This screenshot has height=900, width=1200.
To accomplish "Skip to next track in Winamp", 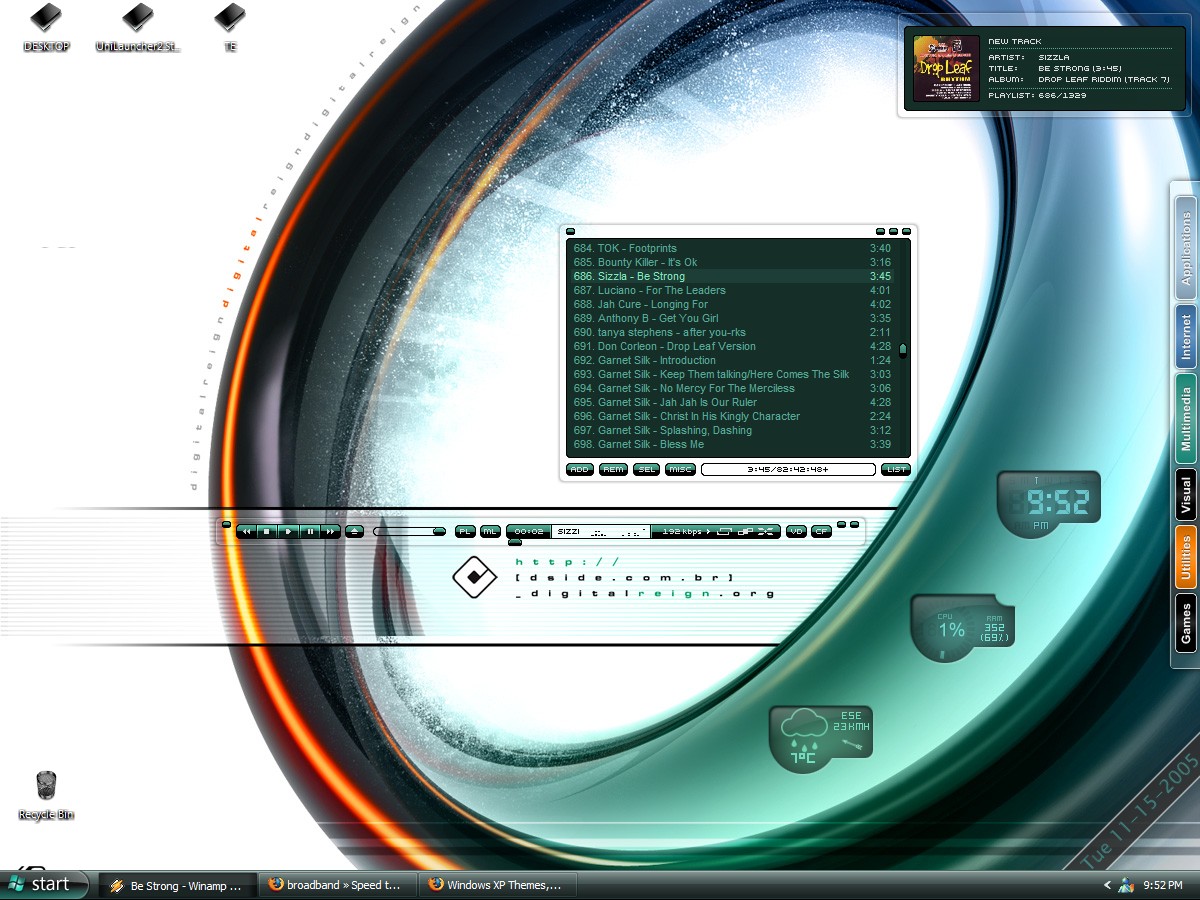I will pyautogui.click(x=331, y=532).
